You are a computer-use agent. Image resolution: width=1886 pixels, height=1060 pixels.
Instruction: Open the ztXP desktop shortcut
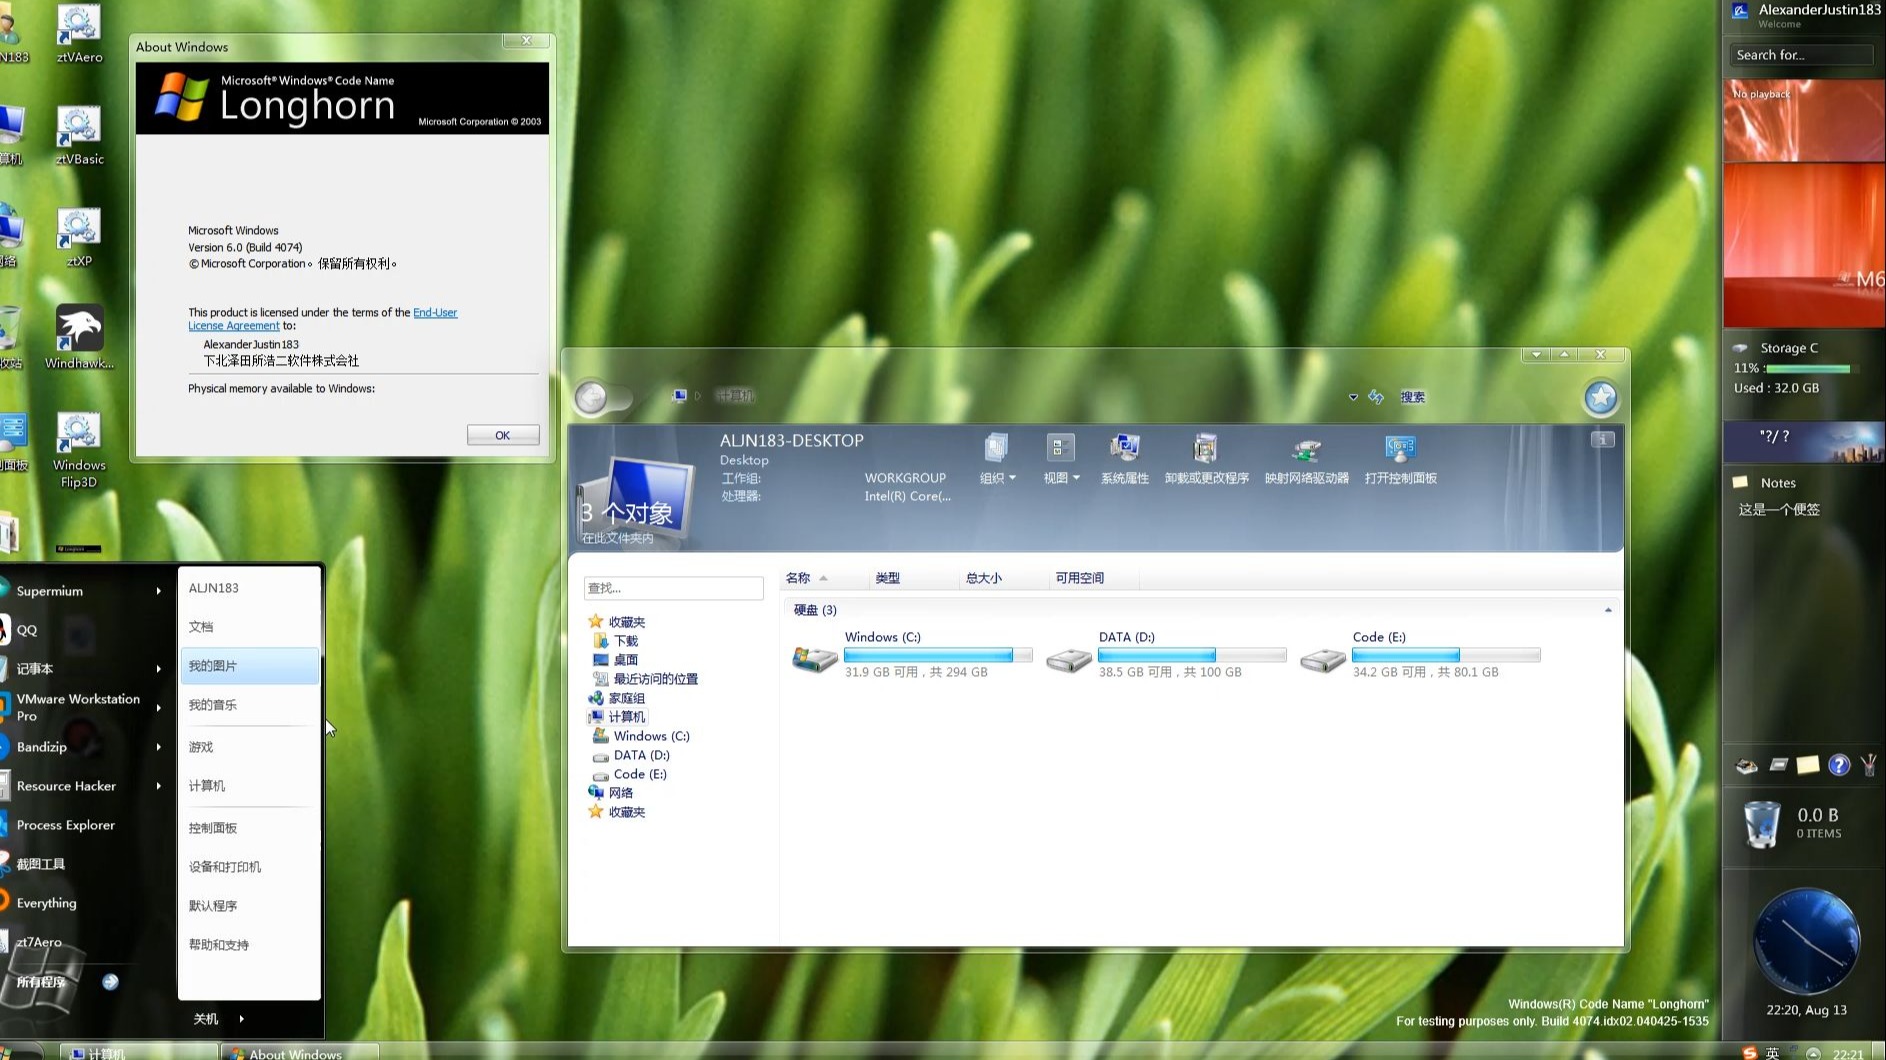[x=79, y=238]
